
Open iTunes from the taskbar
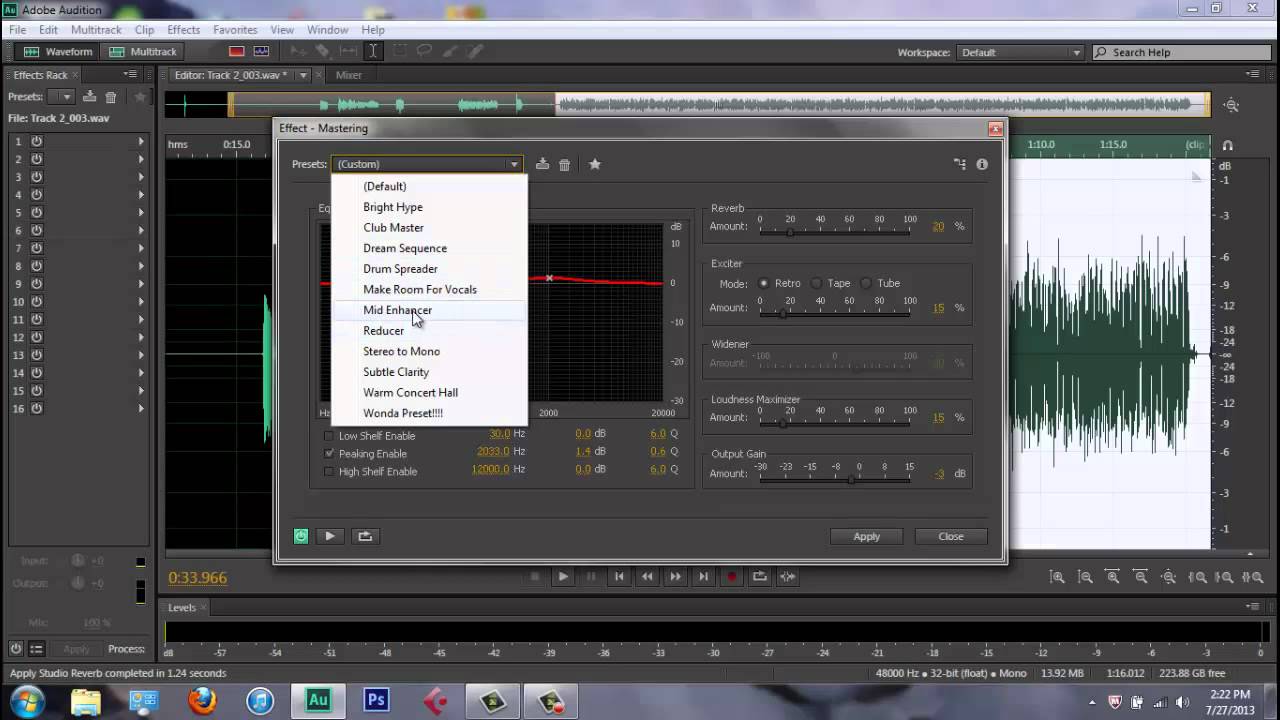pos(260,701)
